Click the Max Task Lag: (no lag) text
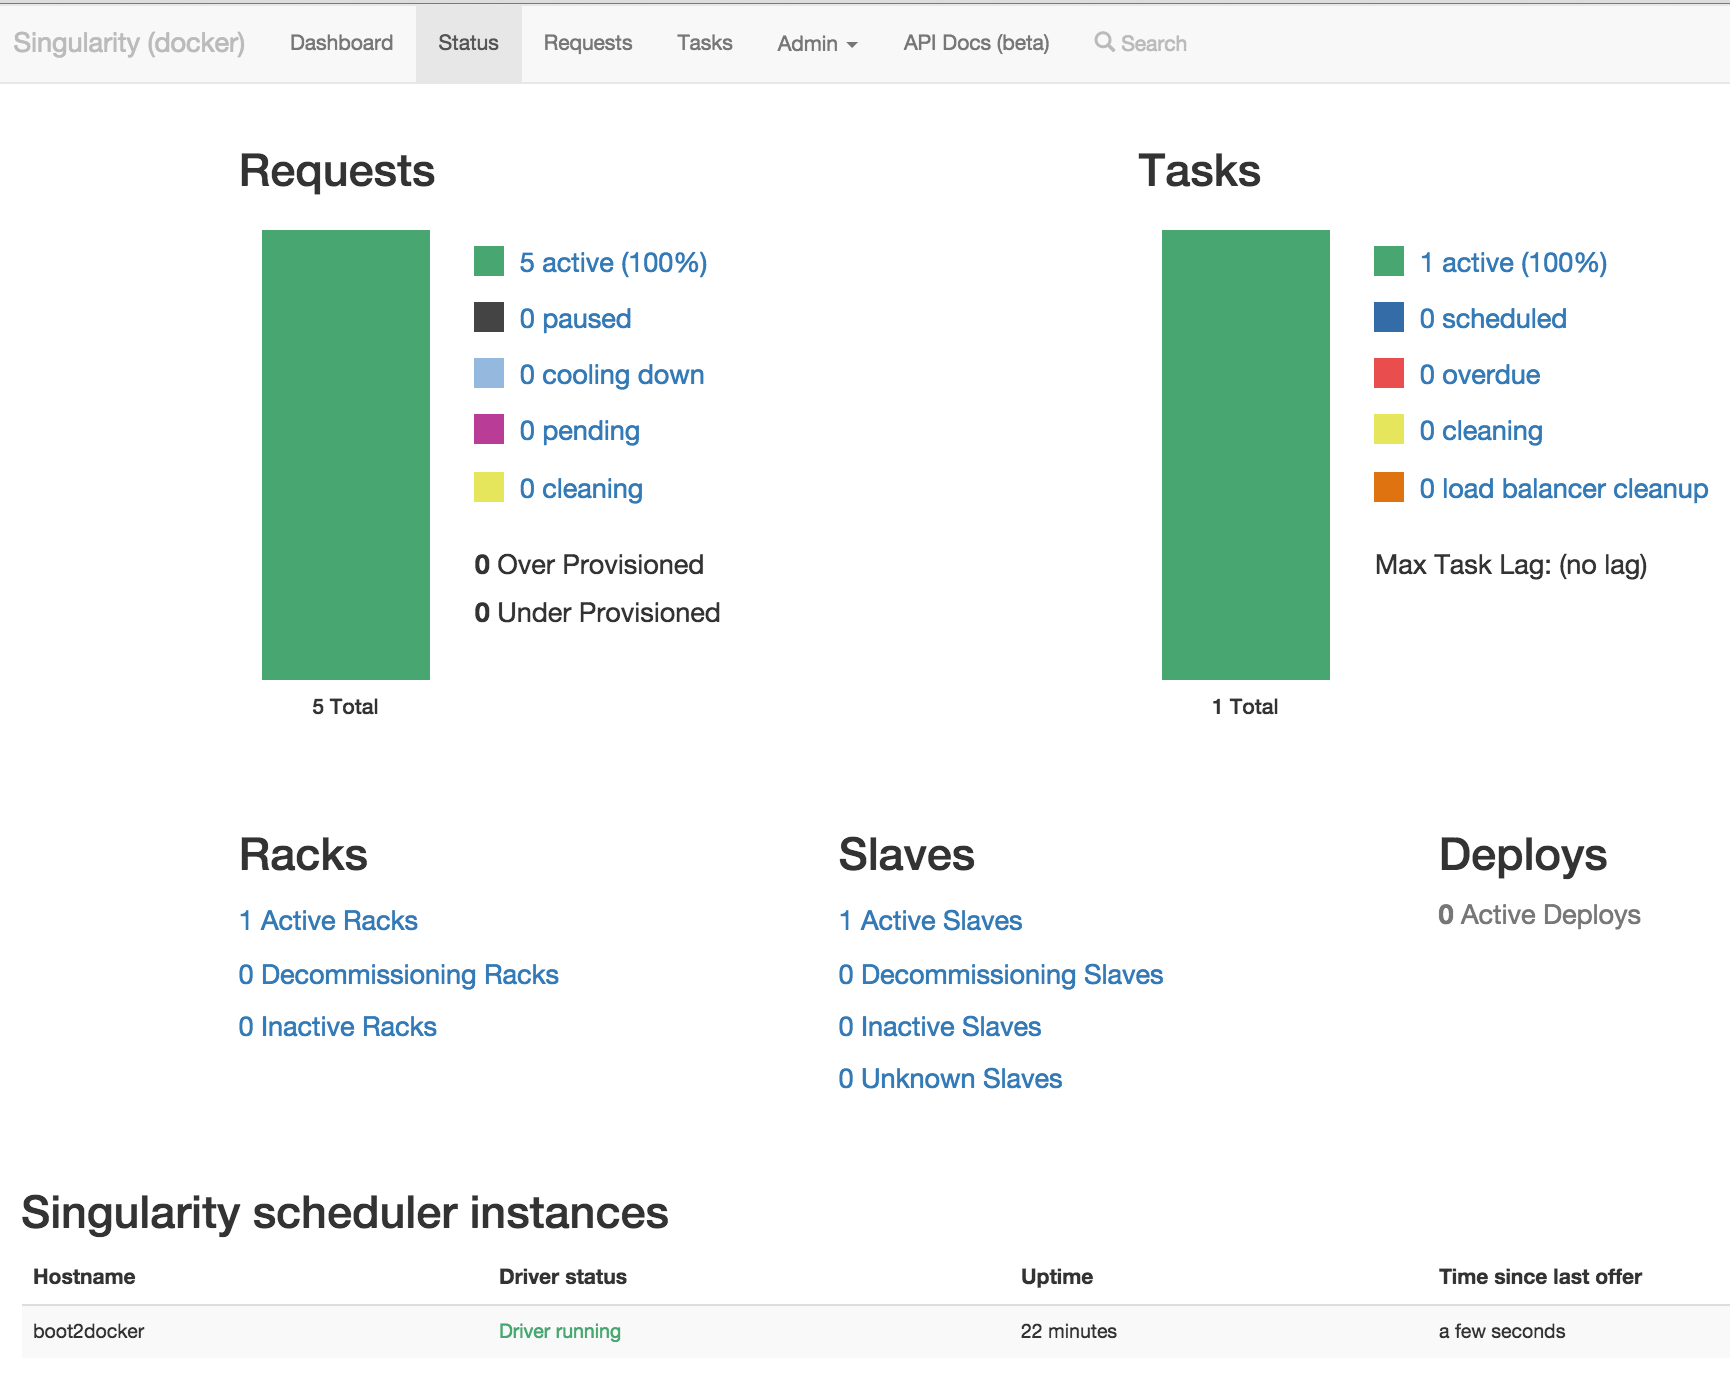The image size is (1730, 1374). coord(1511,565)
